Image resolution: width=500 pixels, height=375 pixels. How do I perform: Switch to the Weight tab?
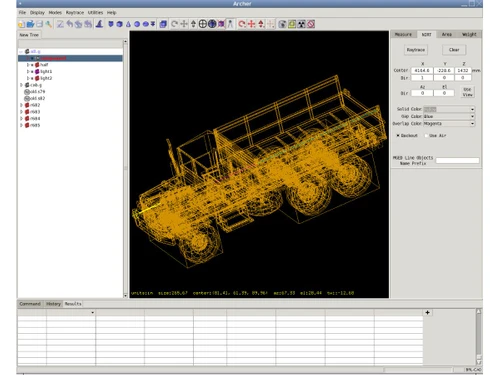coord(469,35)
